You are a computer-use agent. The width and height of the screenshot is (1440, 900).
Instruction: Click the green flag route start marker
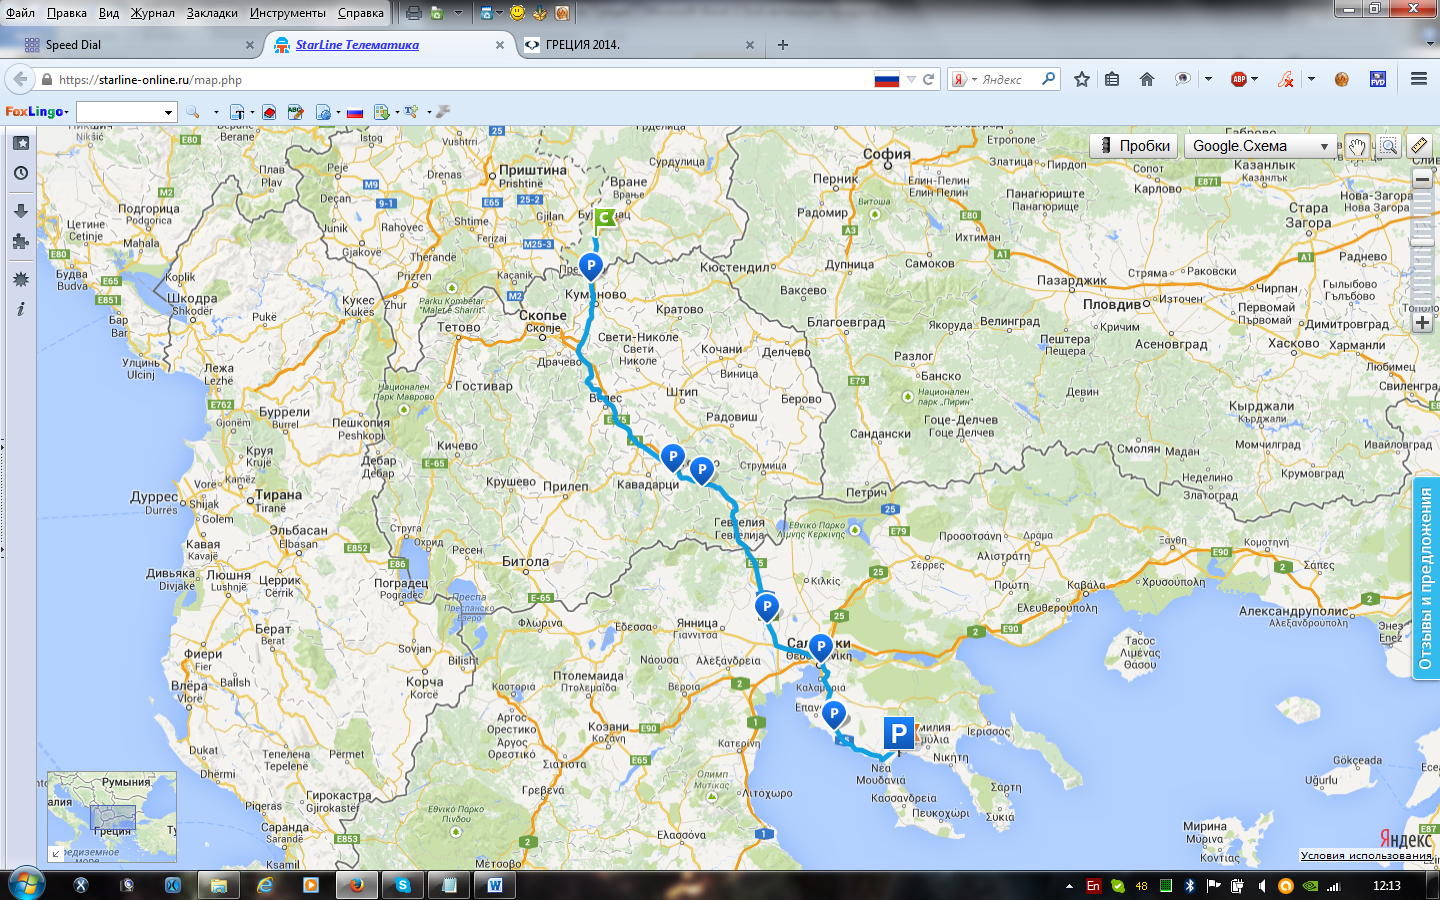coord(604,220)
